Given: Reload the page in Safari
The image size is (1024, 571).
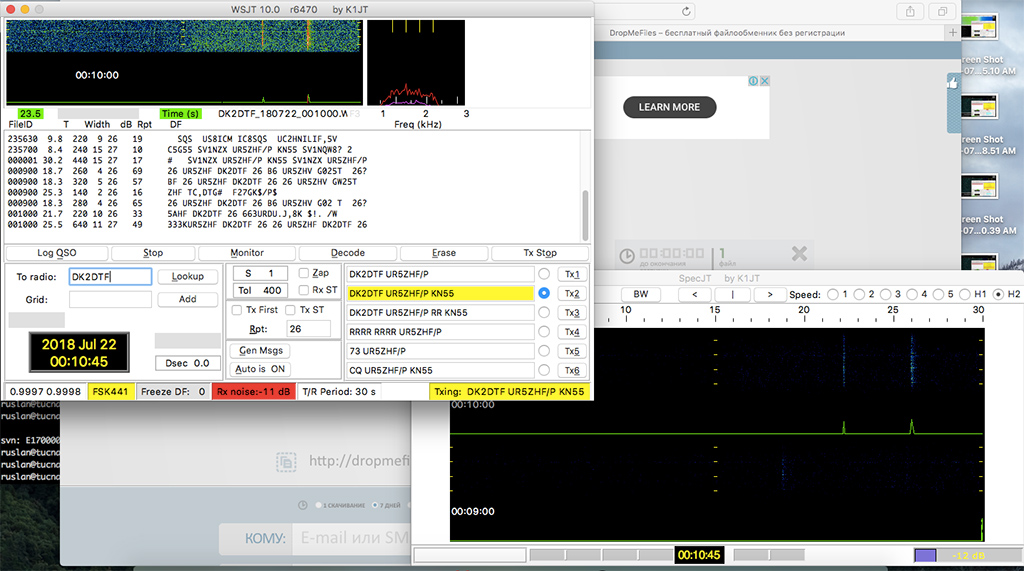Looking at the screenshot, I should tap(686, 11).
